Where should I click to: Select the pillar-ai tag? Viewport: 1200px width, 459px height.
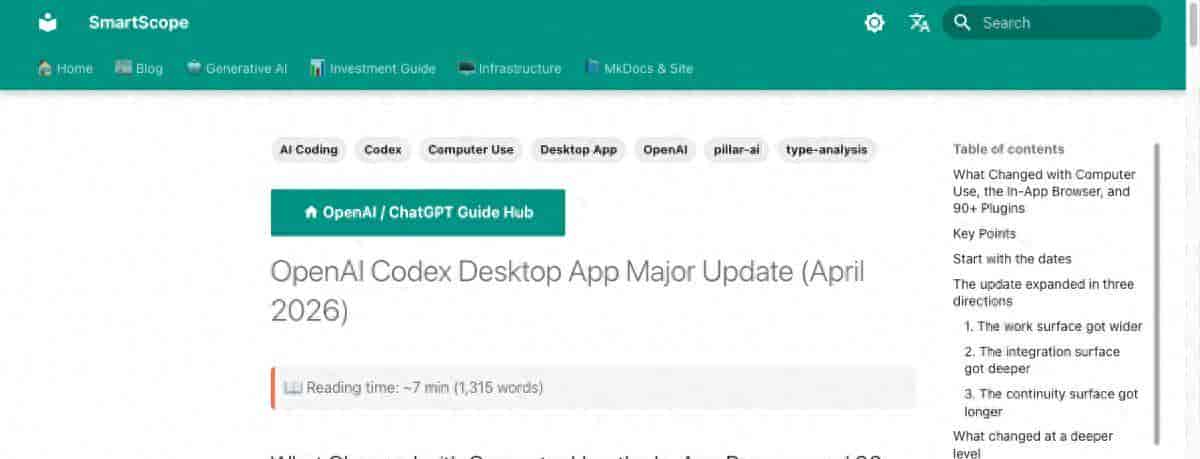737,150
